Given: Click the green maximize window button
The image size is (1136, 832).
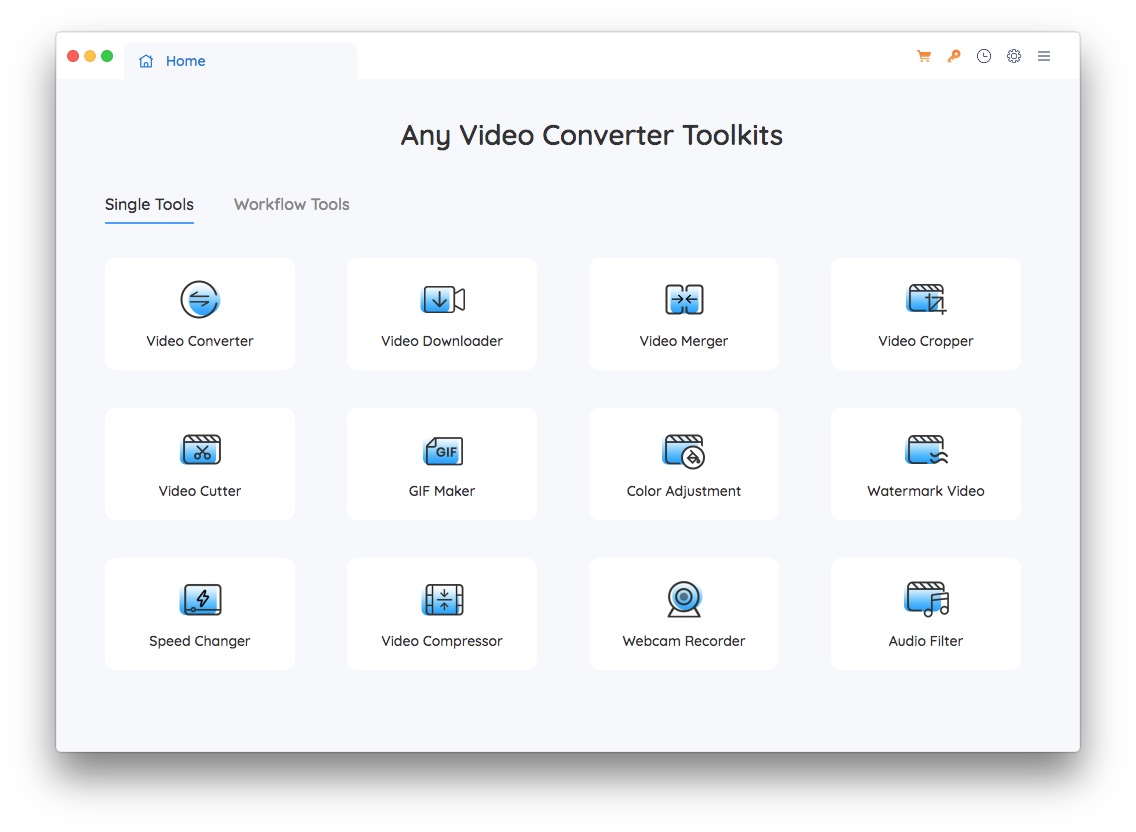Looking at the screenshot, I should click(x=107, y=56).
